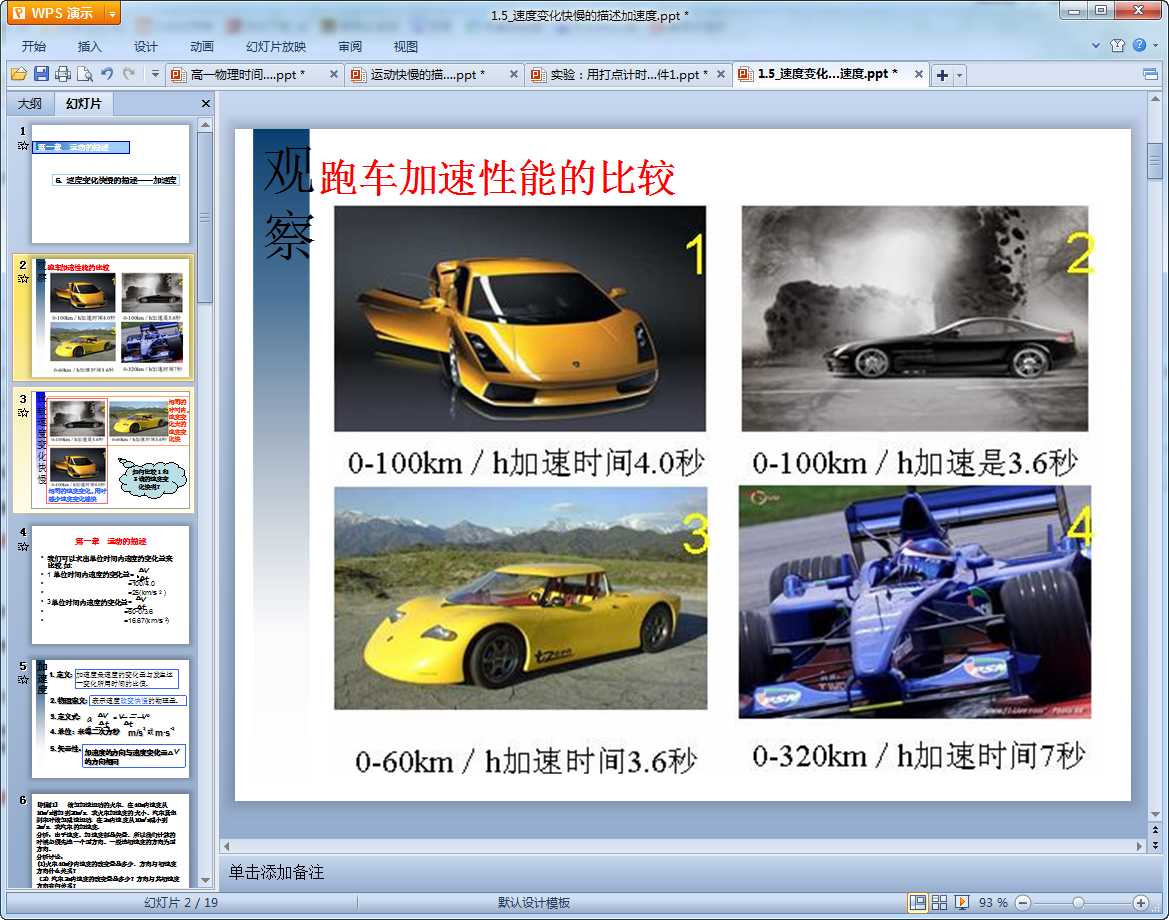
Task: Collapse the ribbon with the chevron arrow
Action: click(x=1095, y=46)
